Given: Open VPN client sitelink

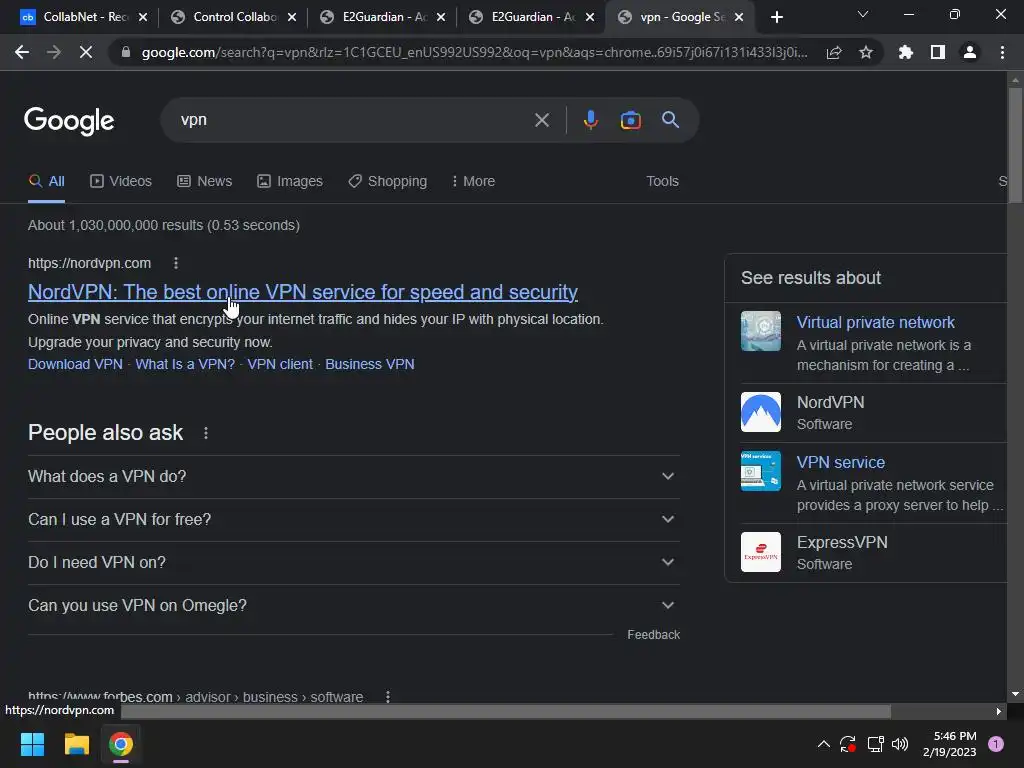Looking at the screenshot, I should (x=280, y=364).
